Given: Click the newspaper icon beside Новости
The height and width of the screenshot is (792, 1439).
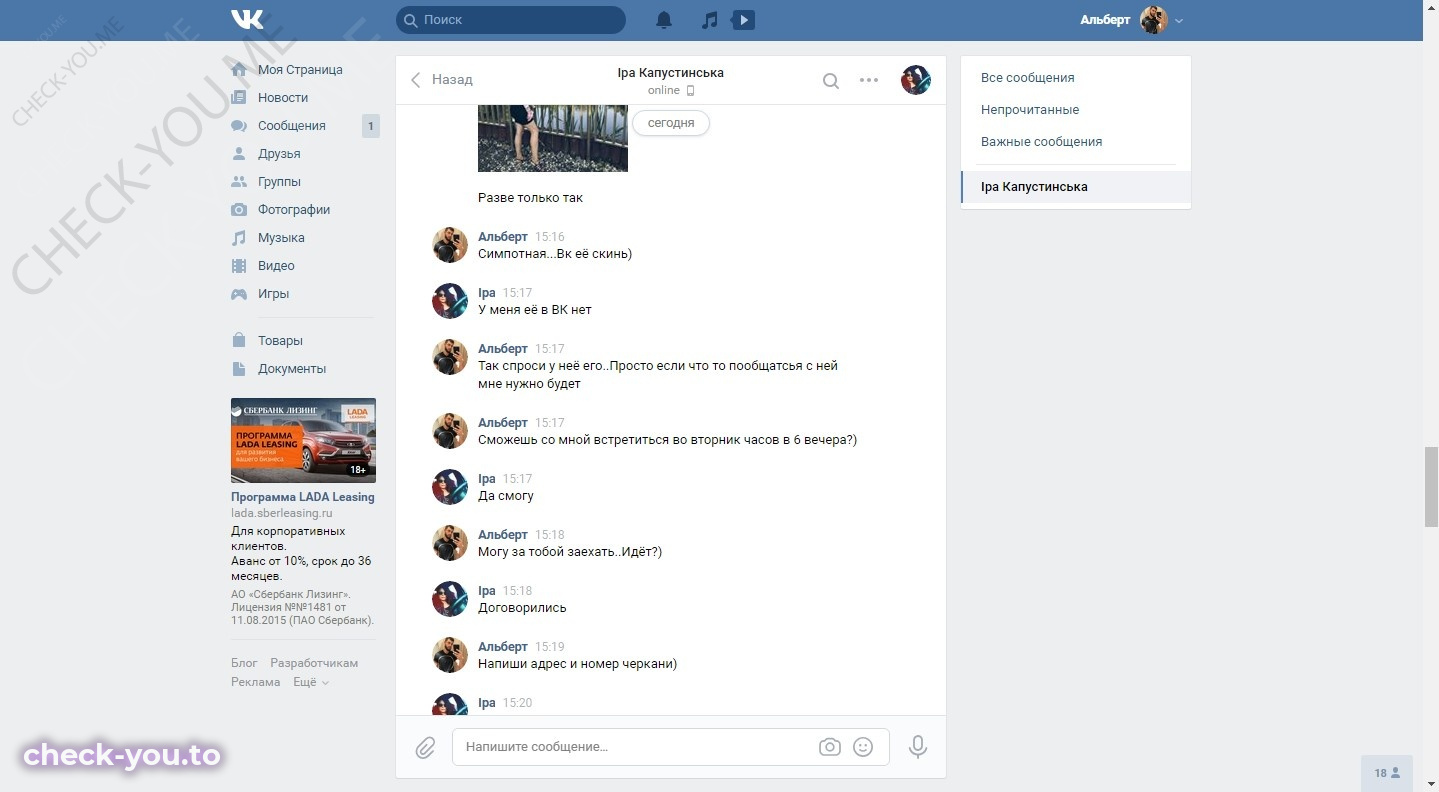Looking at the screenshot, I should click(x=239, y=98).
